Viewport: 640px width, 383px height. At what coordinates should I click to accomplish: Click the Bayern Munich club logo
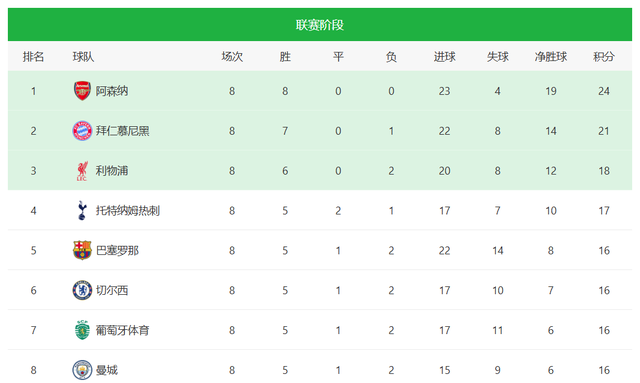(82, 131)
